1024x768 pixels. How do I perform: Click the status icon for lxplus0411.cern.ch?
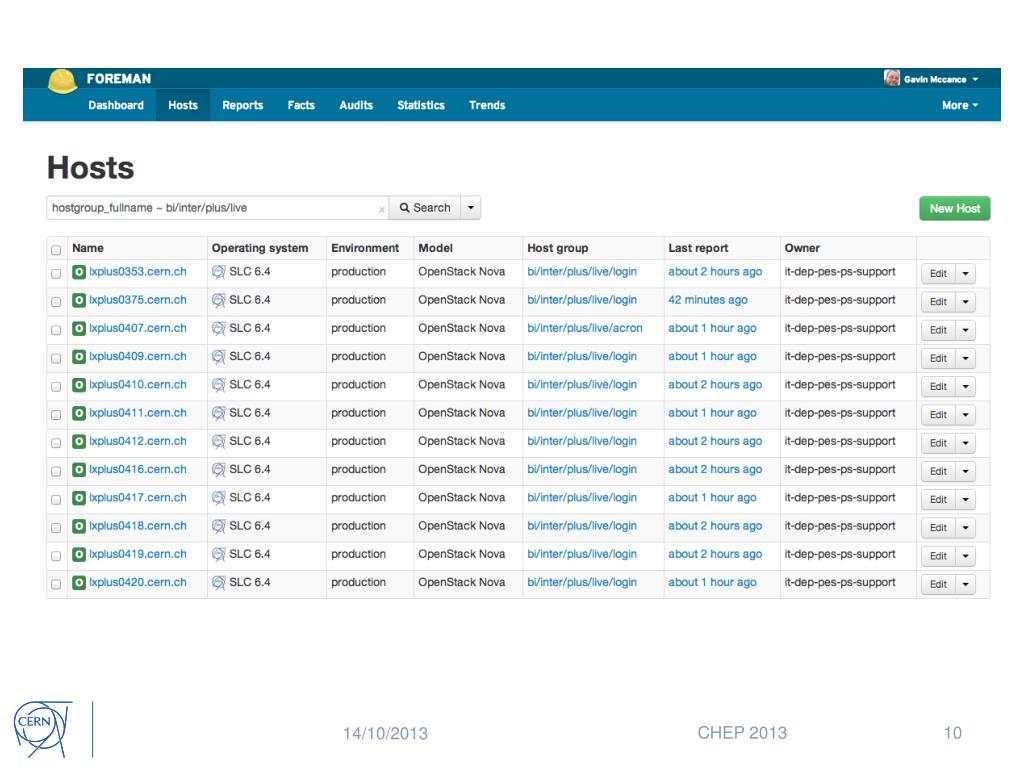click(x=79, y=413)
